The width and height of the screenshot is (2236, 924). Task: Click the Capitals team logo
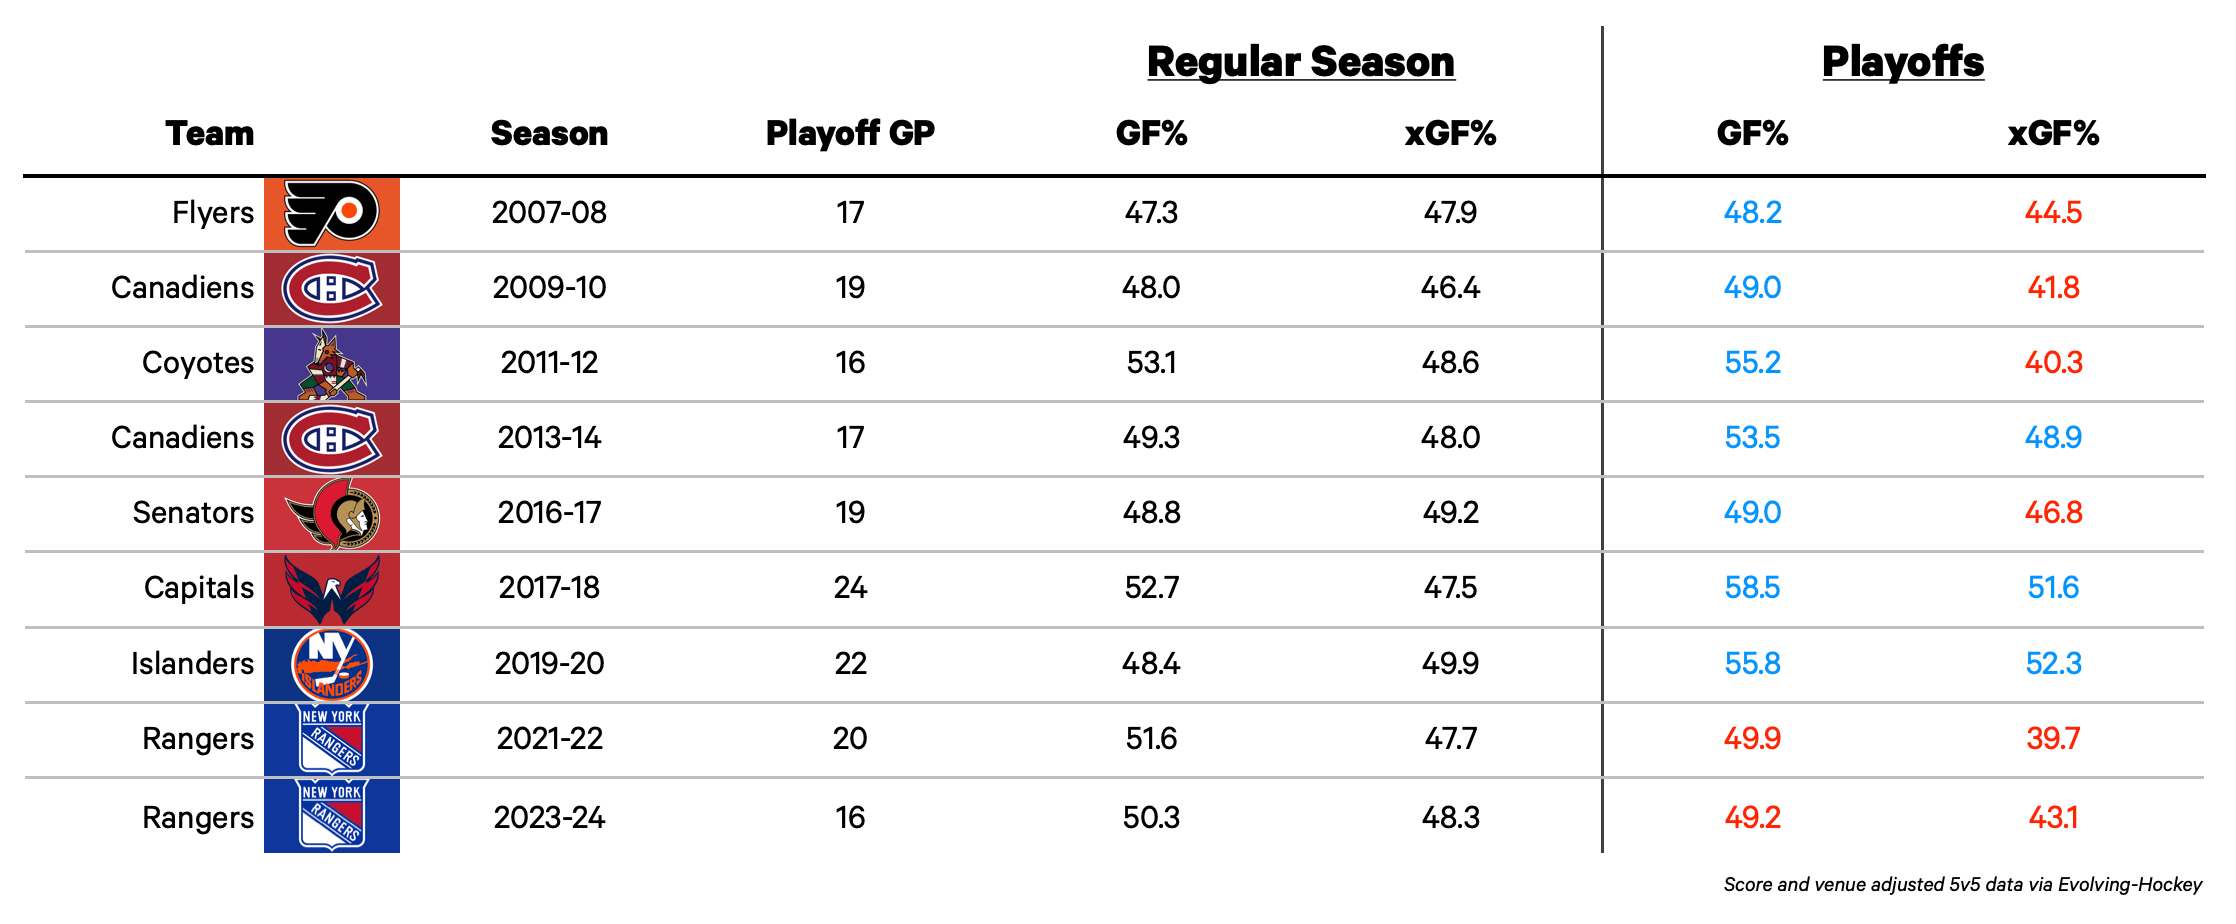[332, 588]
